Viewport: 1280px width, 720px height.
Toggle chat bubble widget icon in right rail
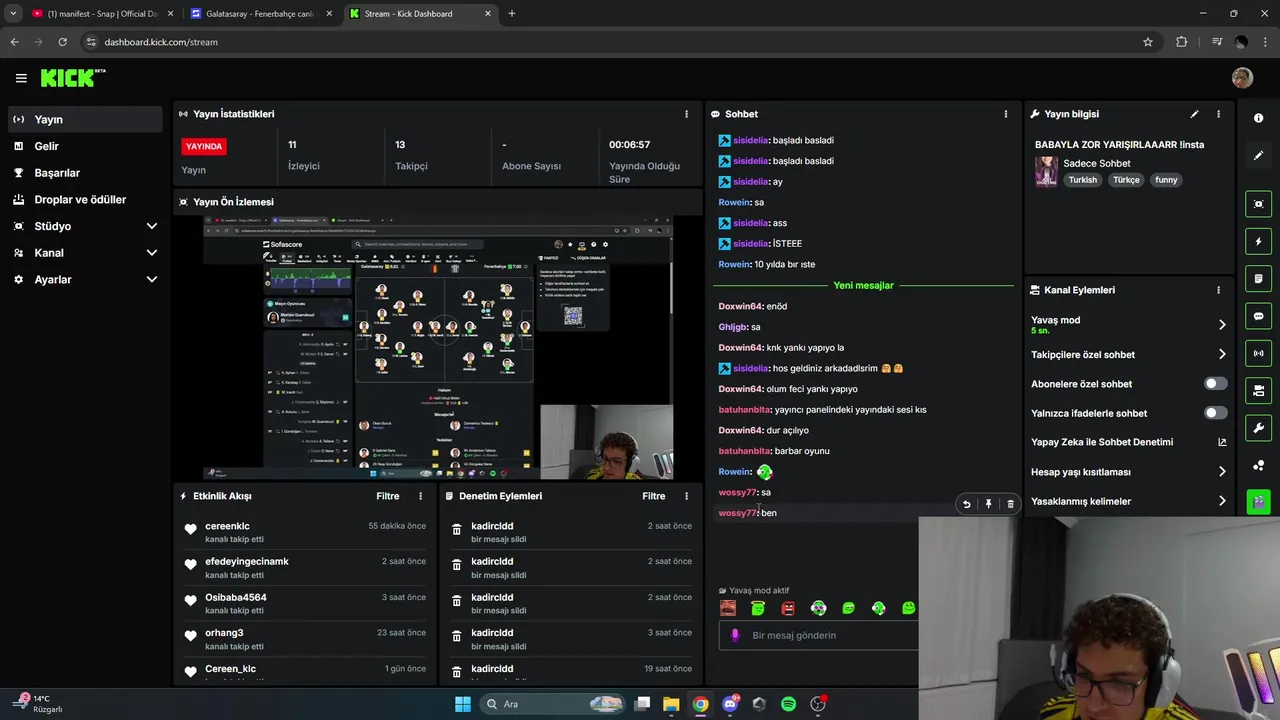coord(1258,316)
